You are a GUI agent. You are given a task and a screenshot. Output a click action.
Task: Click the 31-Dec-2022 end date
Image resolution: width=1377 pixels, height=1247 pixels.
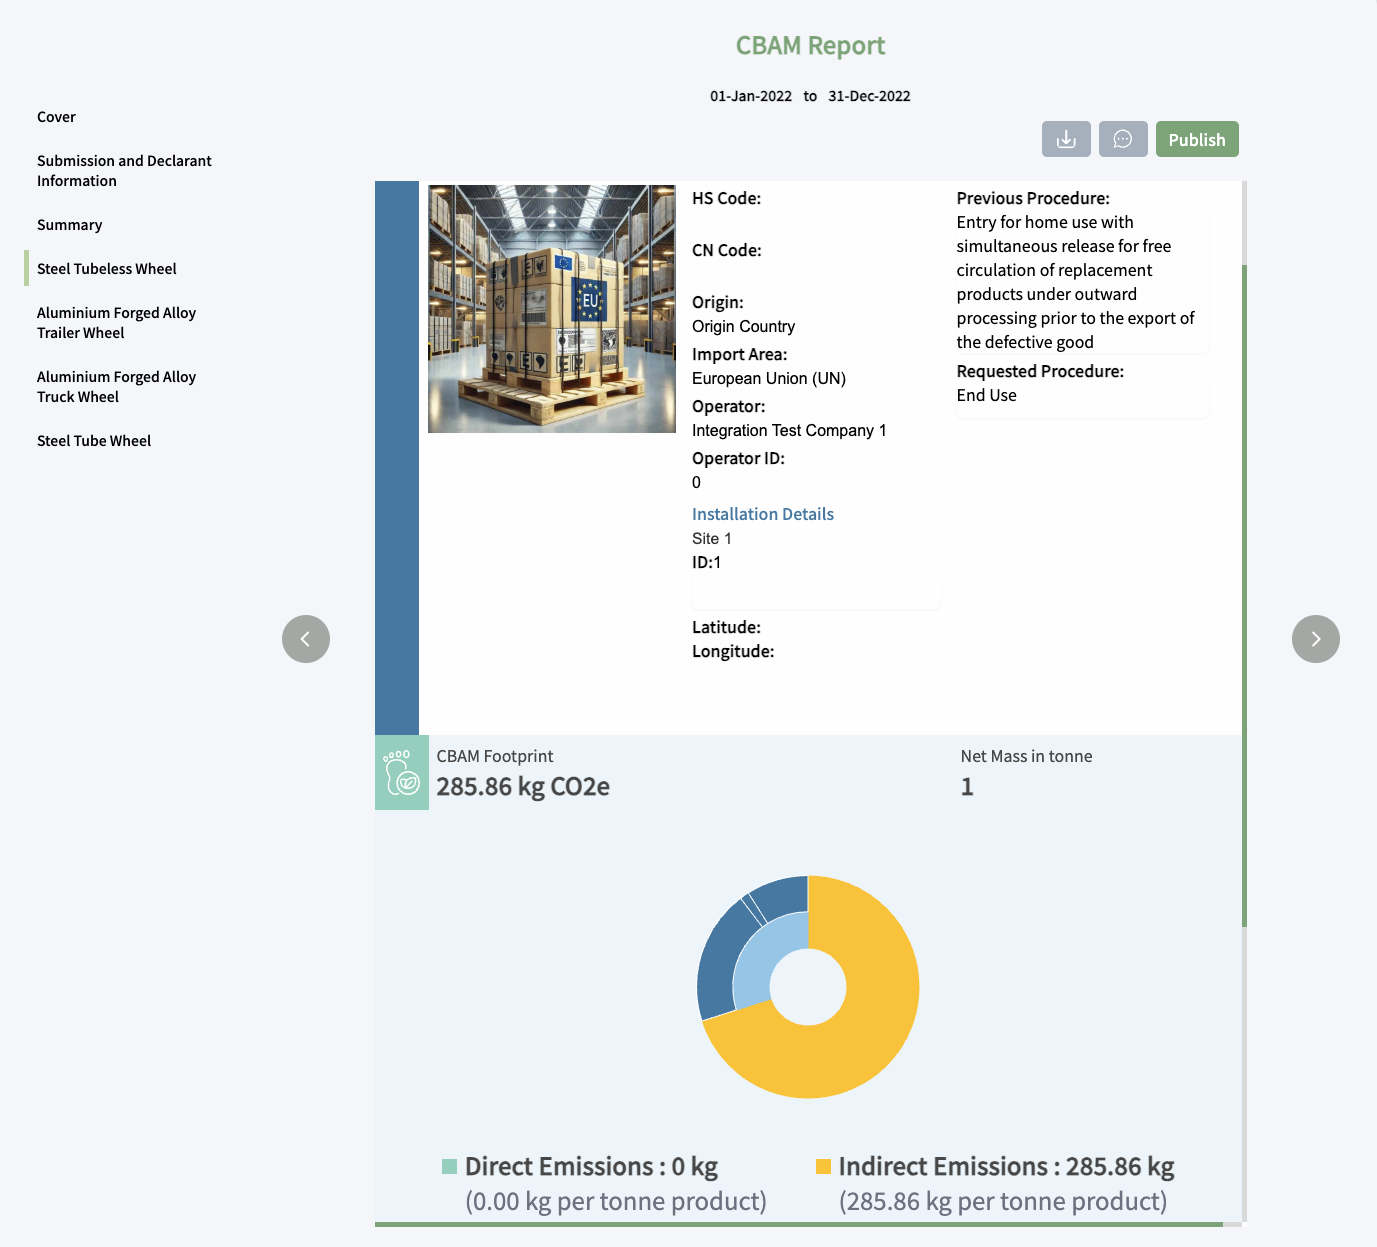click(869, 96)
